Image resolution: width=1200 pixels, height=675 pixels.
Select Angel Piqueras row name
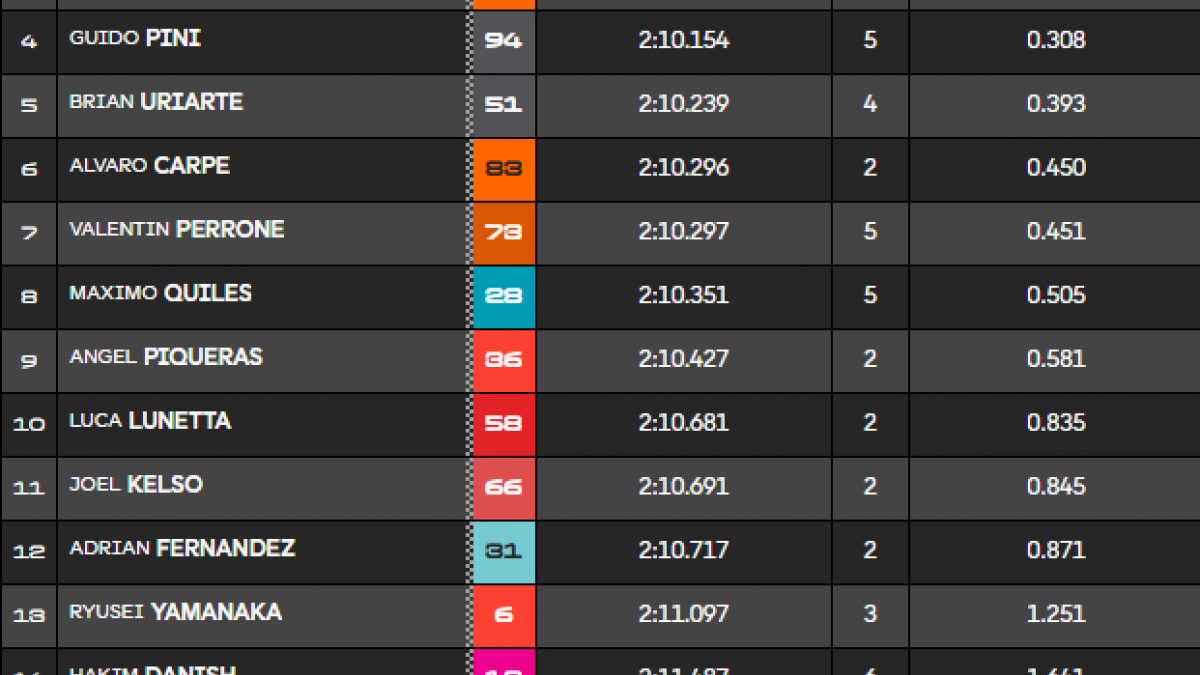[x=166, y=357]
